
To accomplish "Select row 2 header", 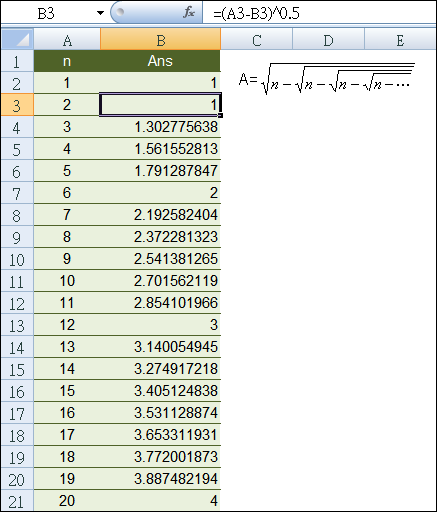I will pyautogui.click(x=17, y=83).
